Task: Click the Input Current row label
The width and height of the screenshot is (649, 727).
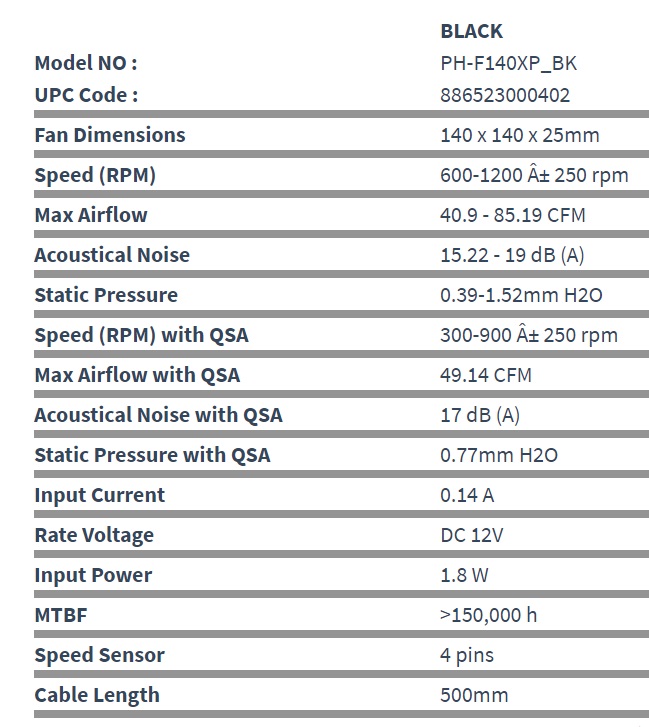Action: (x=100, y=495)
